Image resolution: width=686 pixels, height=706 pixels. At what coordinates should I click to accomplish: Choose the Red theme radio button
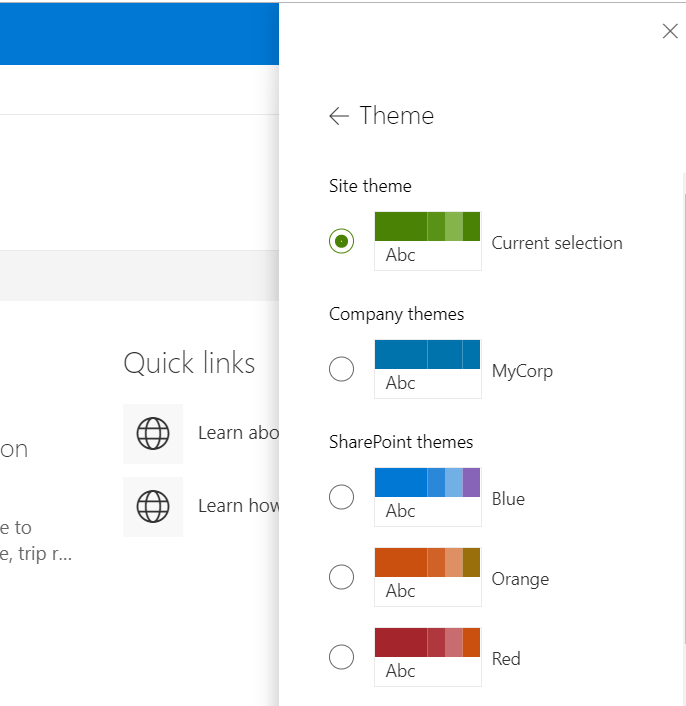[x=341, y=657]
